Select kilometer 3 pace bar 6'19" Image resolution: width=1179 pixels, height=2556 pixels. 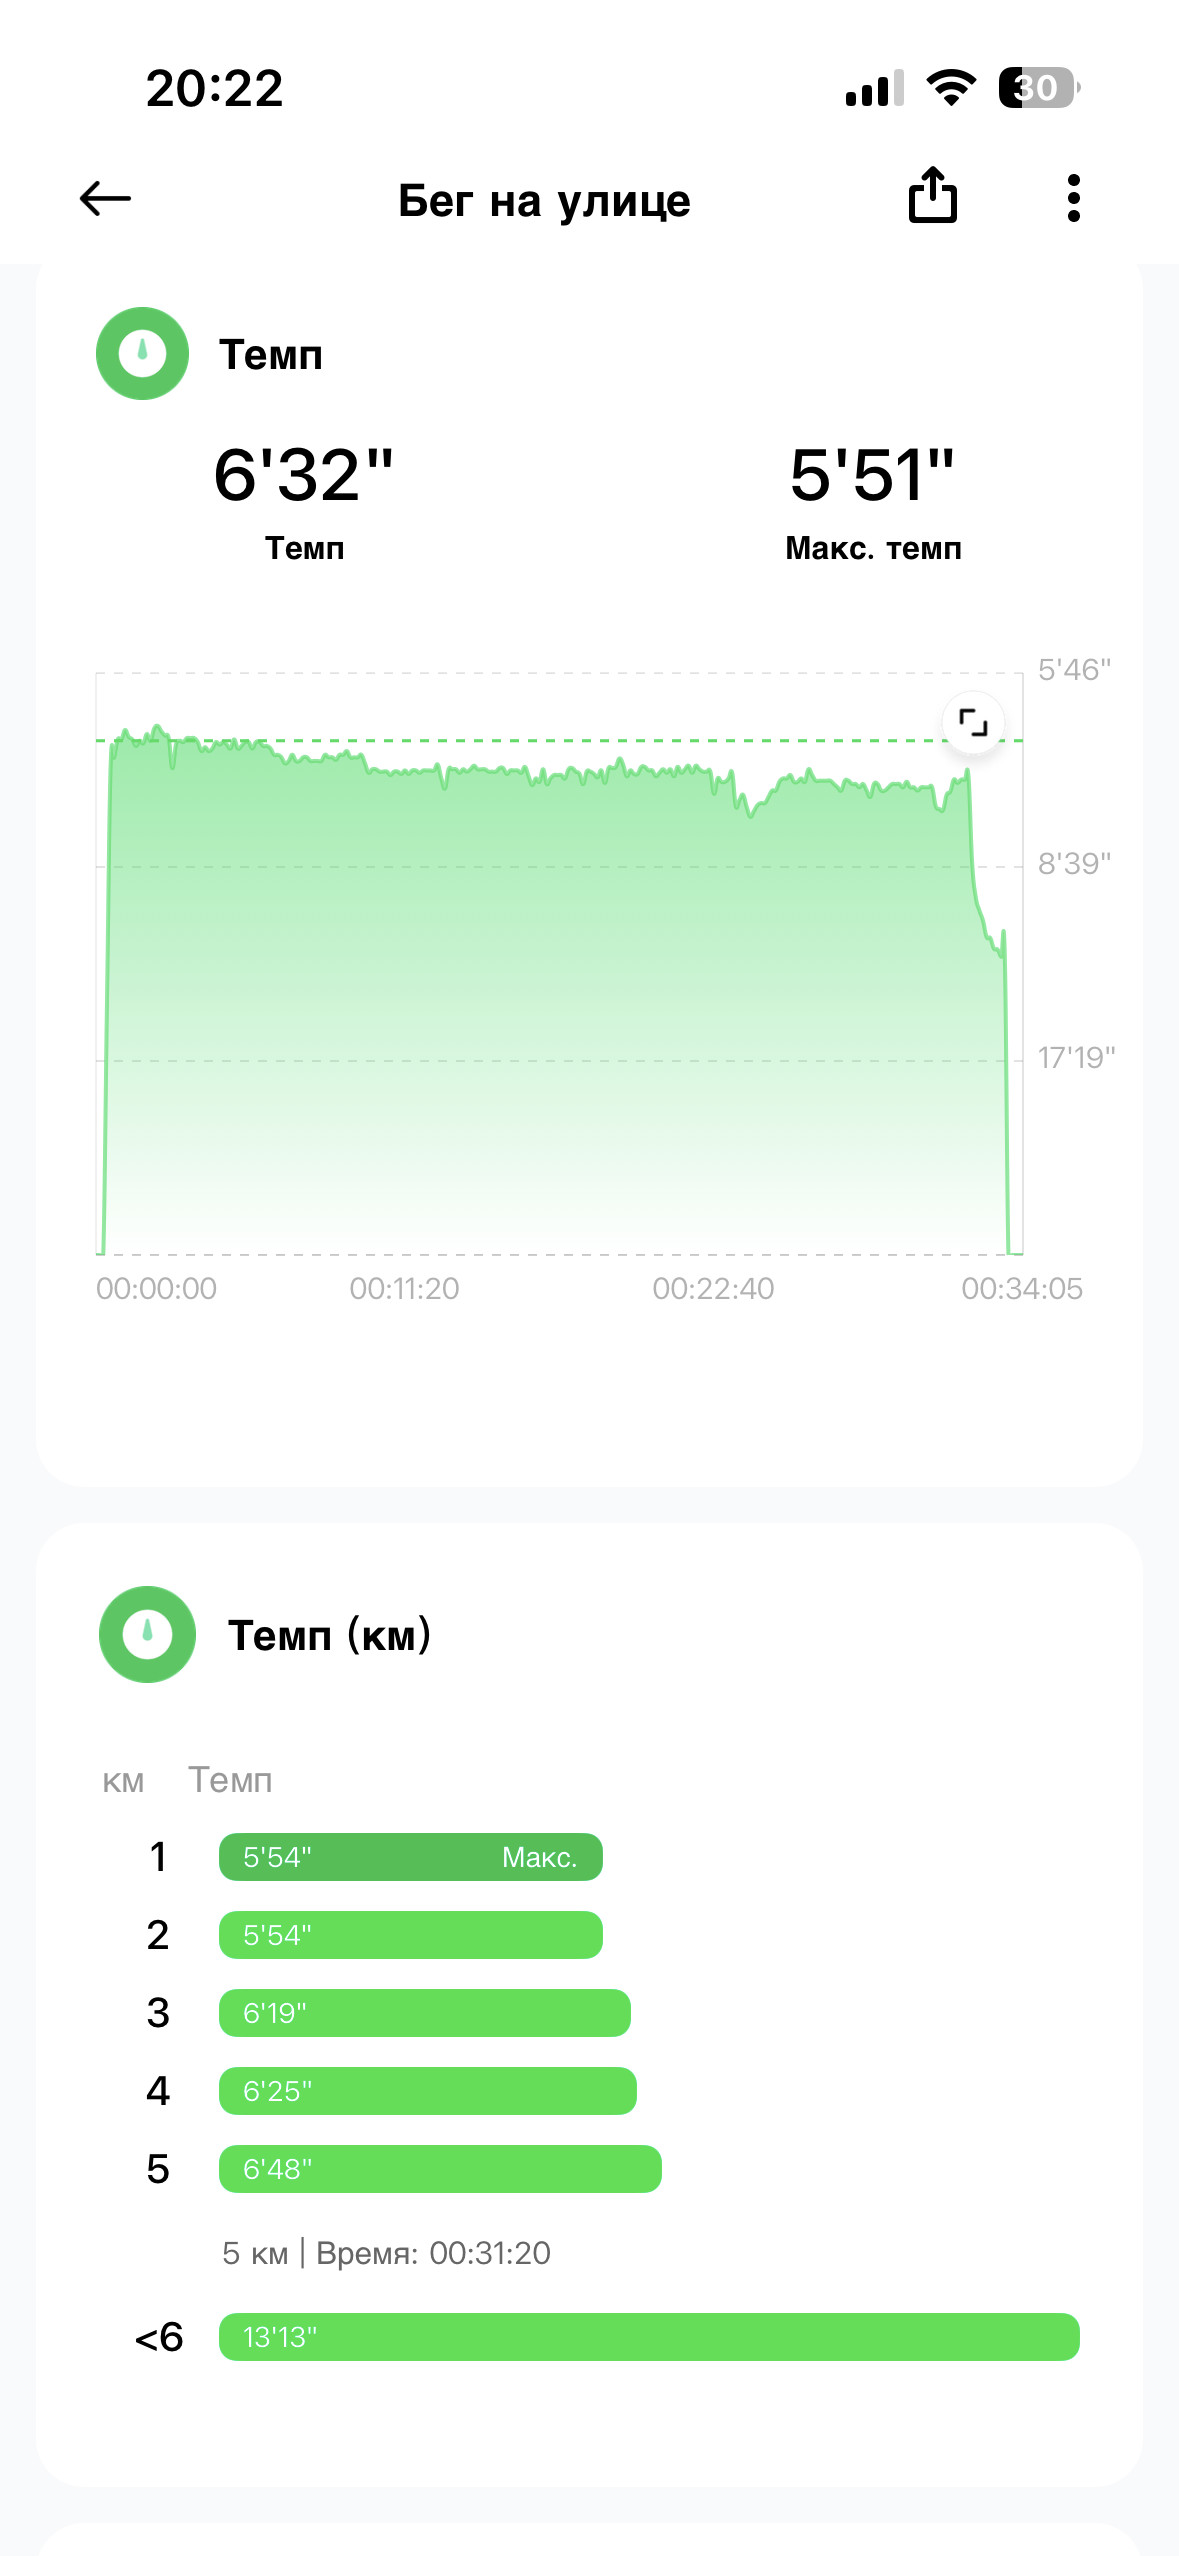point(425,2013)
